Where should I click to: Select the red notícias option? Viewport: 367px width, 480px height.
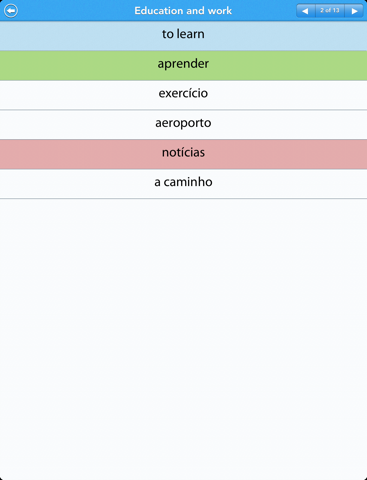pyautogui.click(x=183, y=154)
